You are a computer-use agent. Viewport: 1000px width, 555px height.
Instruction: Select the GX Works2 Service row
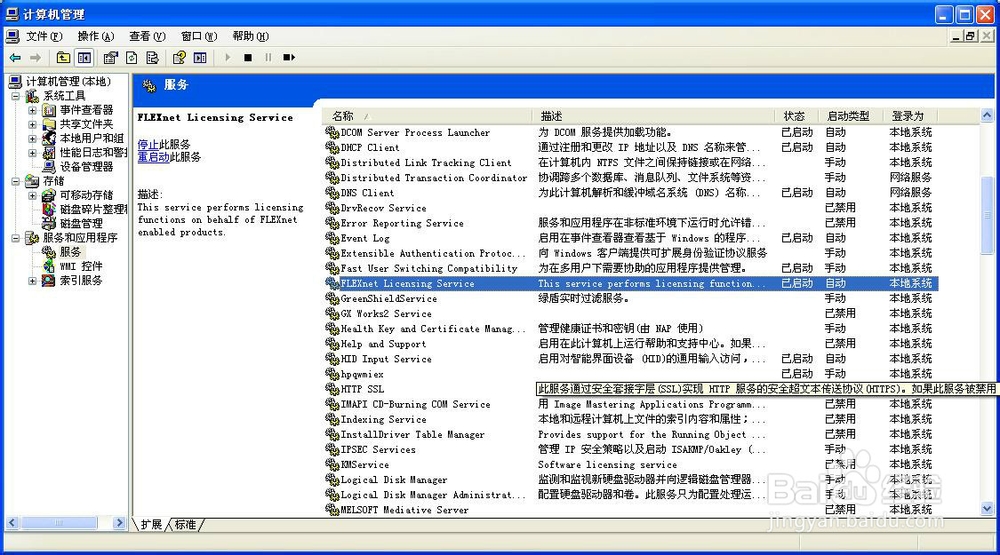click(x=631, y=314)
